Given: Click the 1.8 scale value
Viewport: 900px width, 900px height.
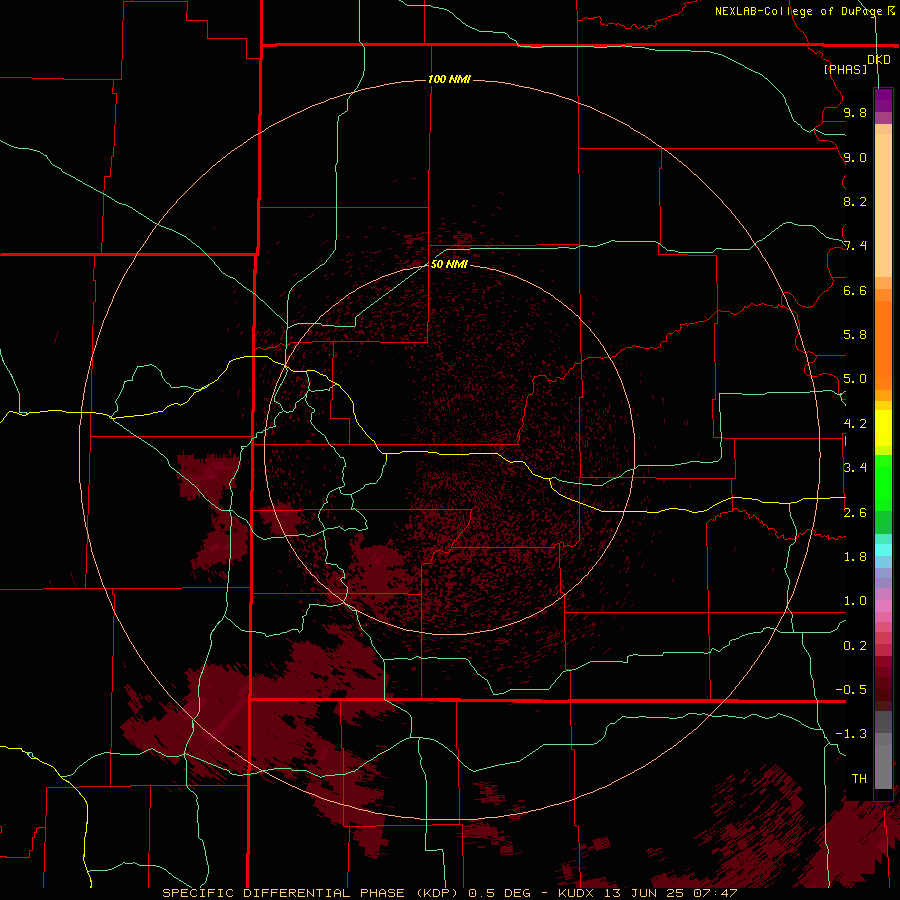Looking at the screenshot, I should (x=855, y=557).
